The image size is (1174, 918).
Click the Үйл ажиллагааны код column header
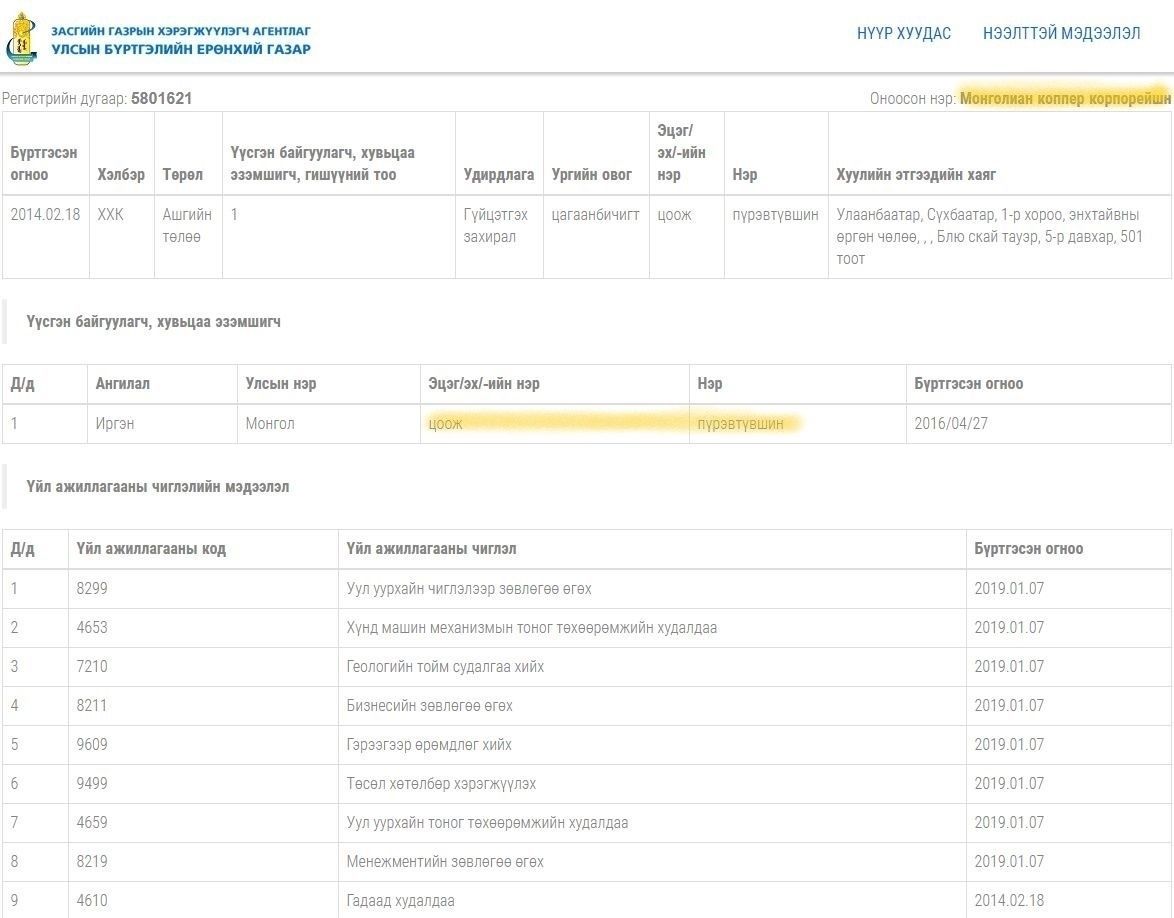[x=151, y=549]
